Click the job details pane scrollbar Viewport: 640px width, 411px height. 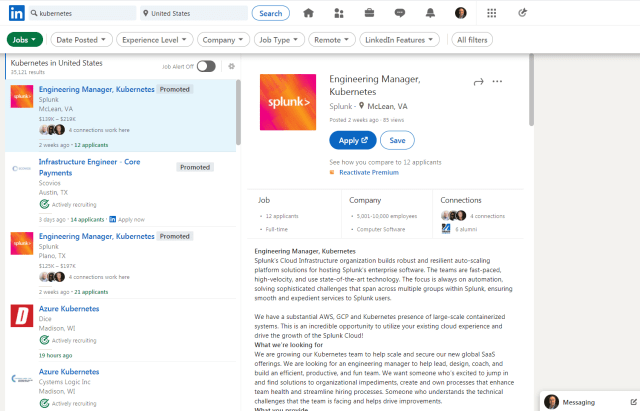(x=531, y=90)
